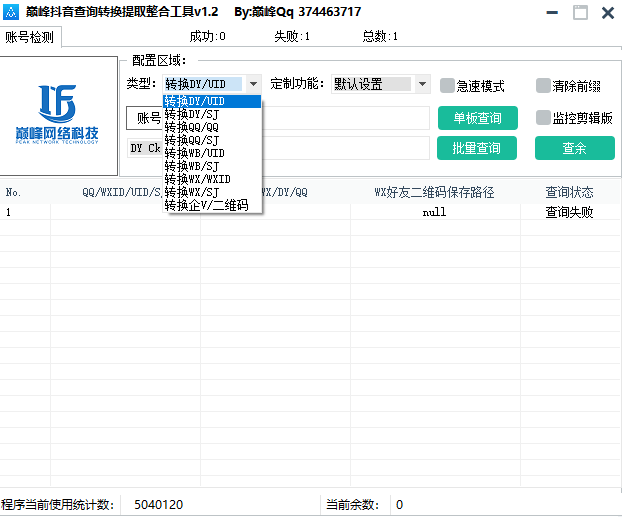Check the 监控剪辑版 option

click(543, 117)
